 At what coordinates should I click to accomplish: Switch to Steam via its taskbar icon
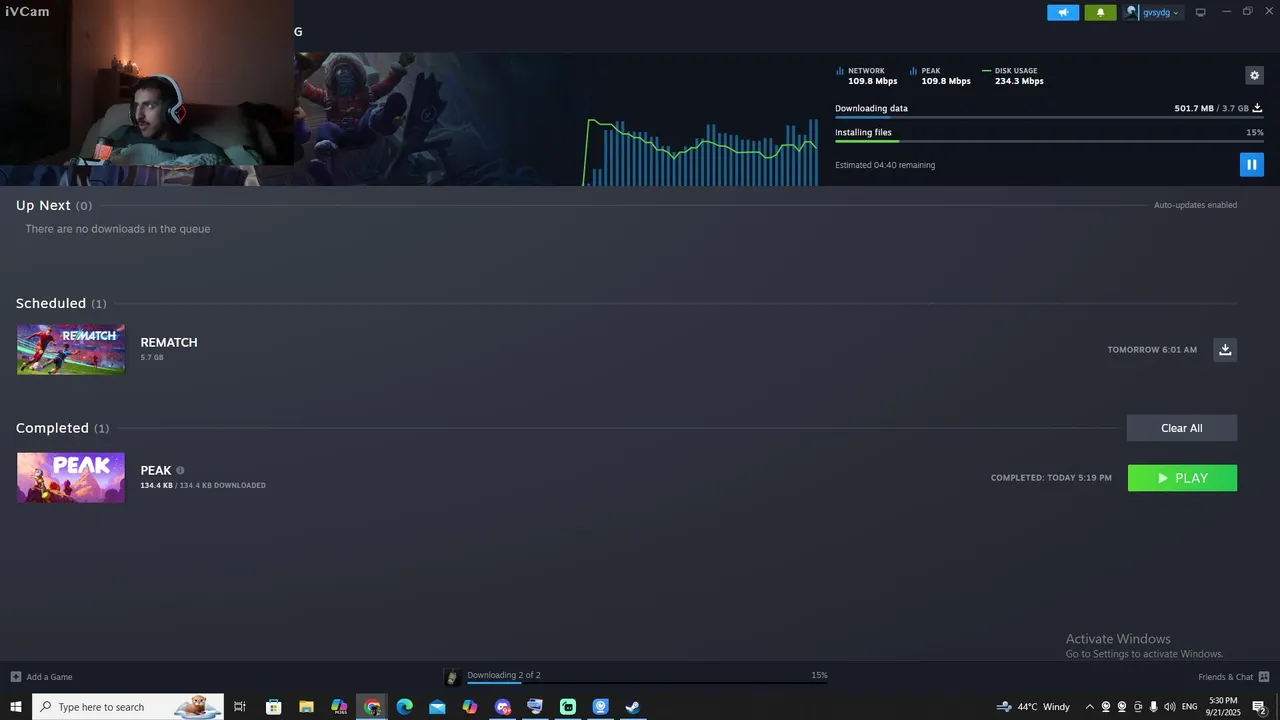pyautogui.click(x=633, y=707)
